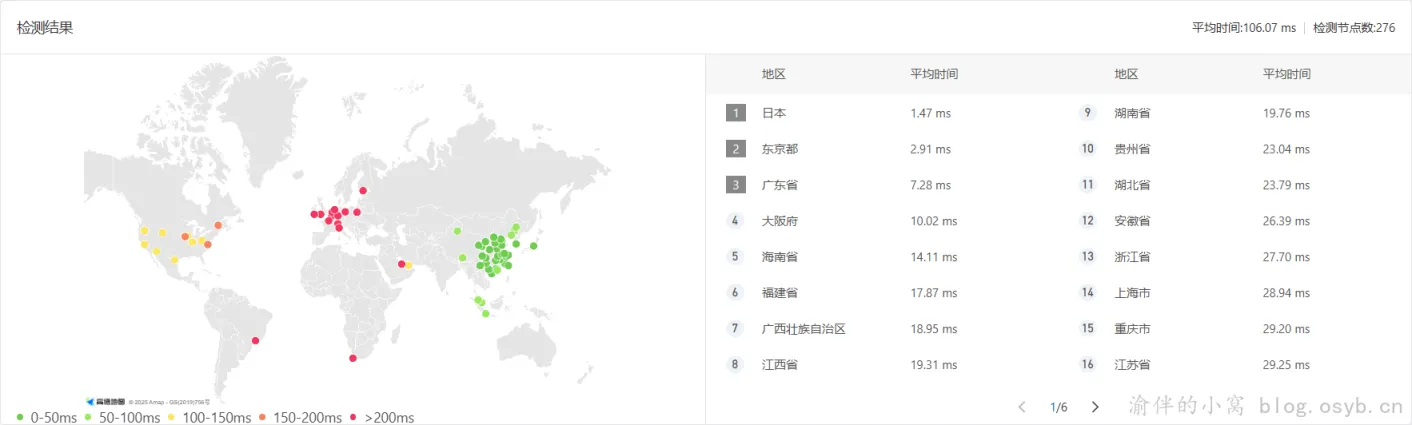Toggle the >200ms legend entry
Screen dimensions: 1412x425
pyautogui.click(x=381, y=417)
